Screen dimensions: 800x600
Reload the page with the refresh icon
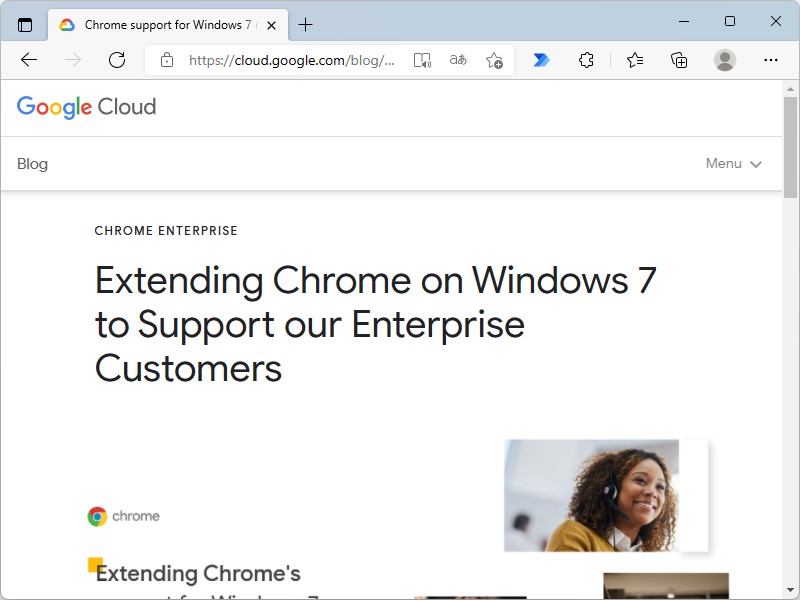pyautogui.click(x=117, y=60)
